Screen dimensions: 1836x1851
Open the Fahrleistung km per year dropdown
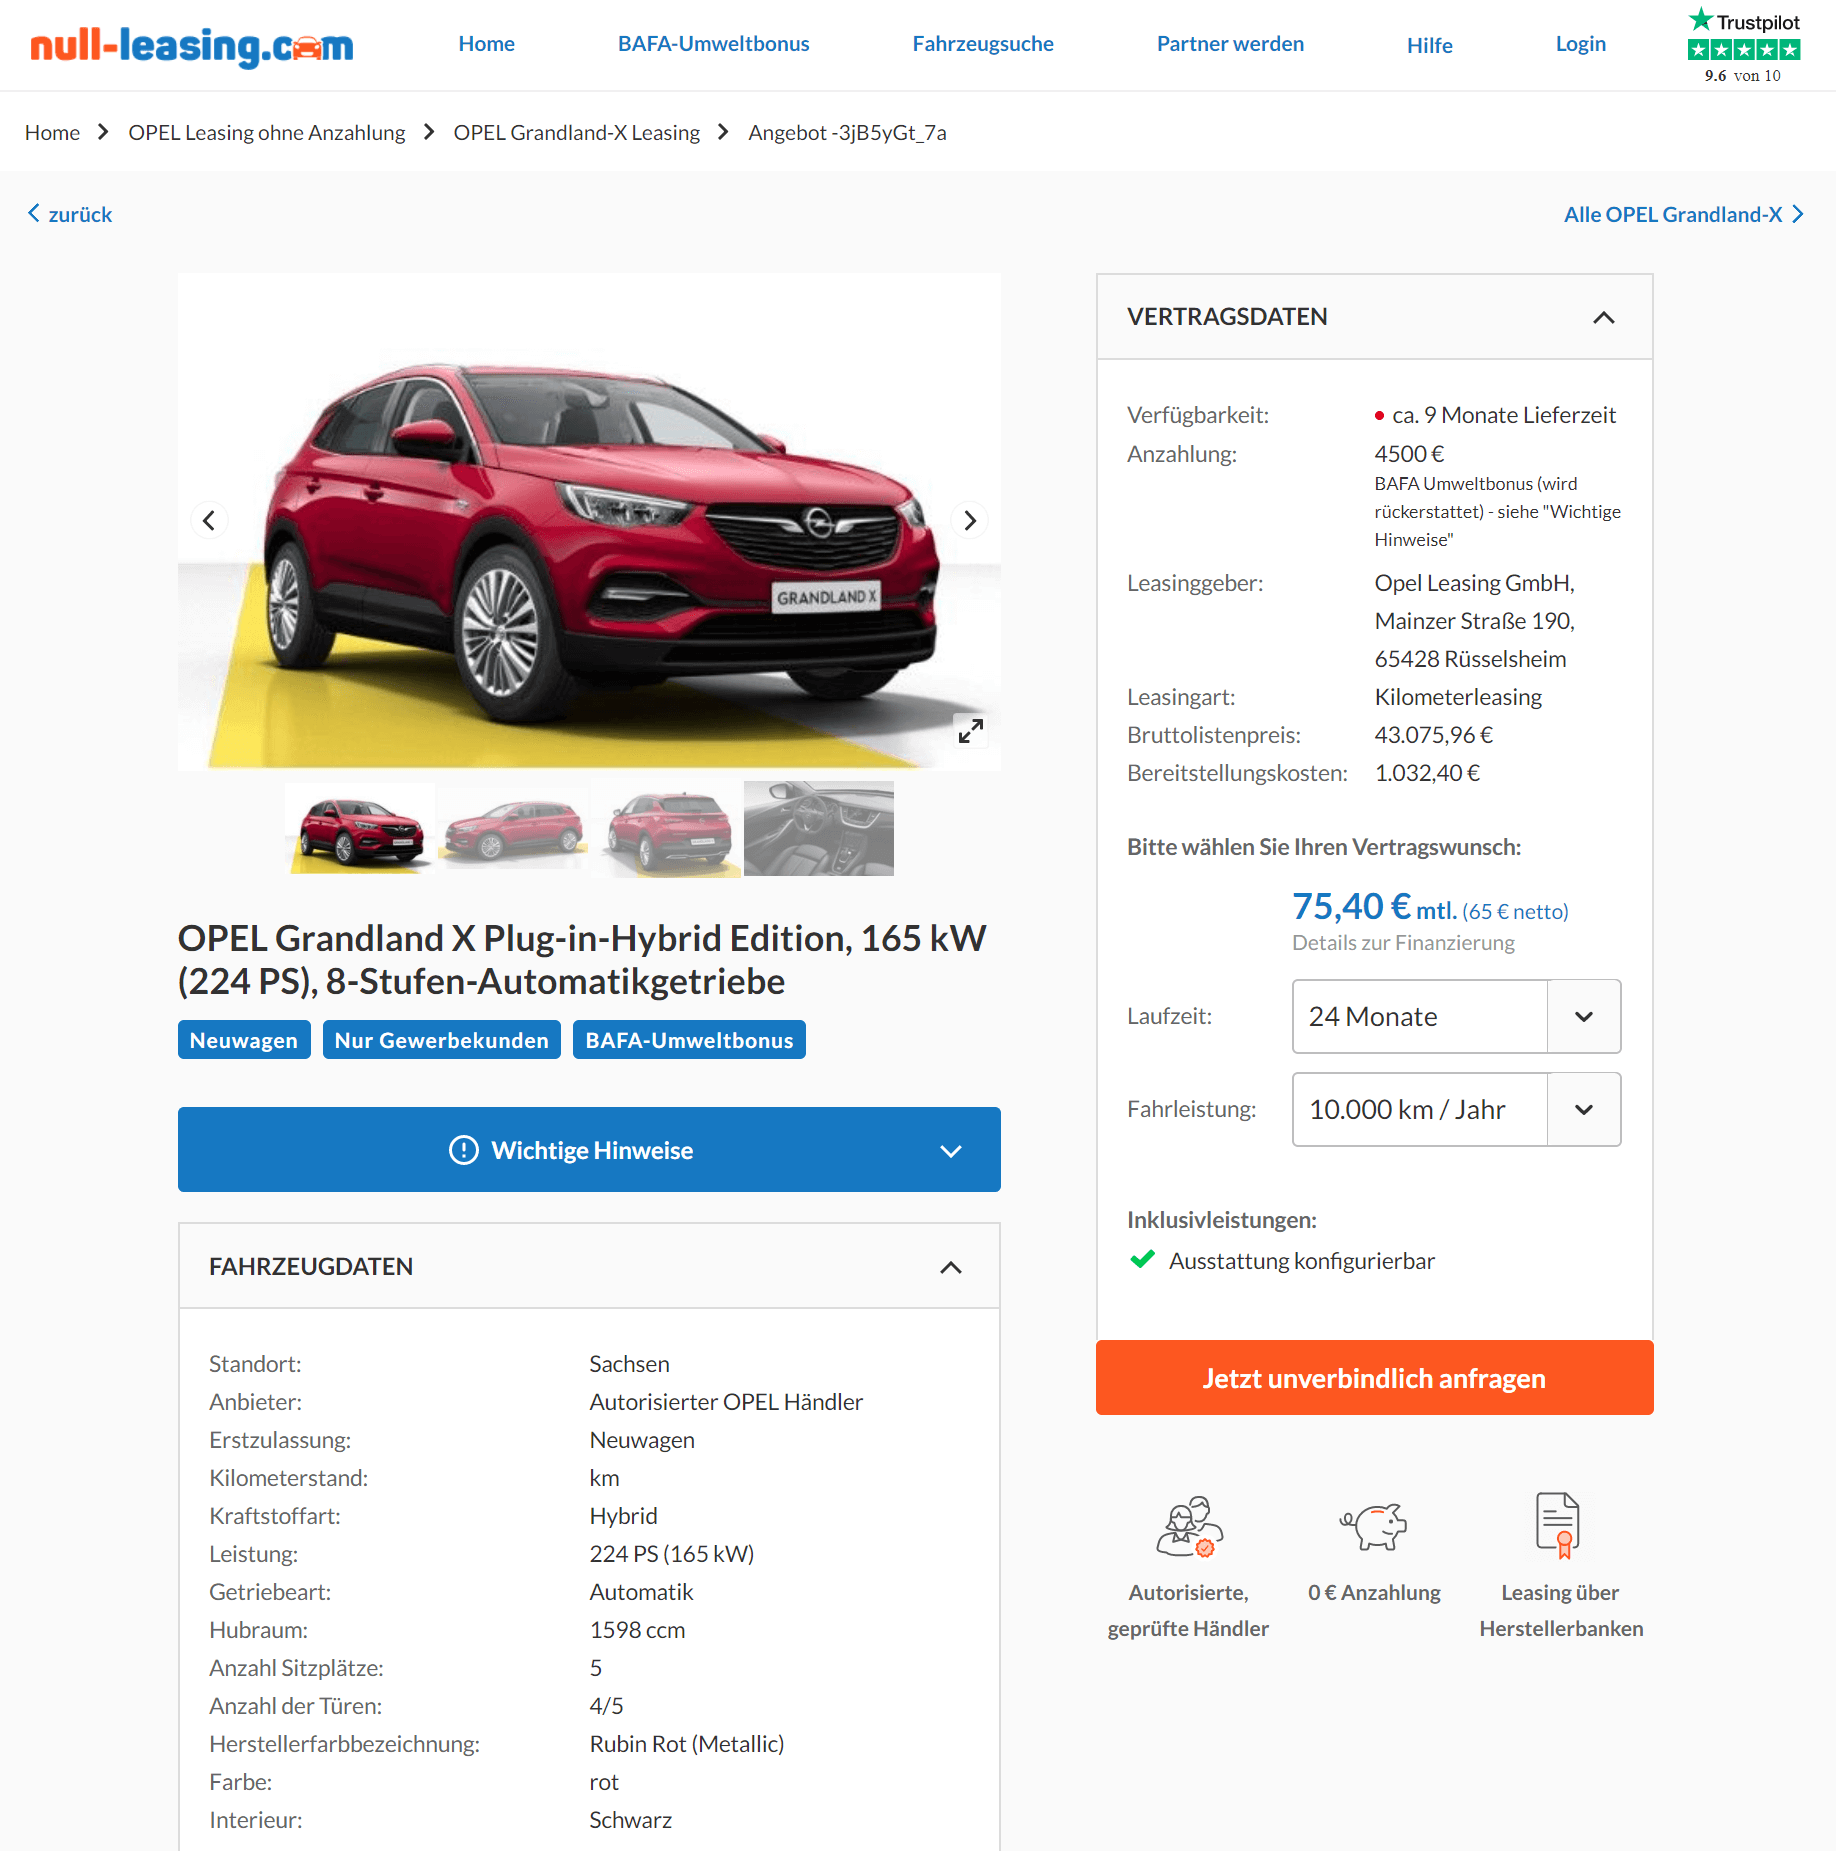tap(1456, 1109)
